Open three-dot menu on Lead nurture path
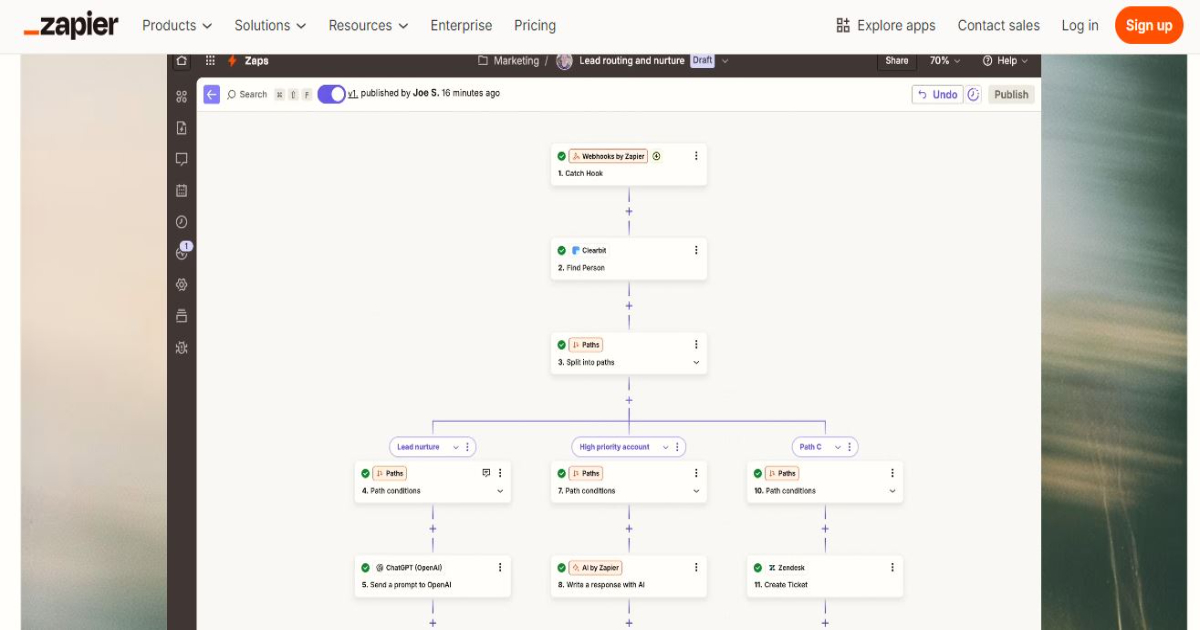1200x630 pixels. [x=467, y=447]
